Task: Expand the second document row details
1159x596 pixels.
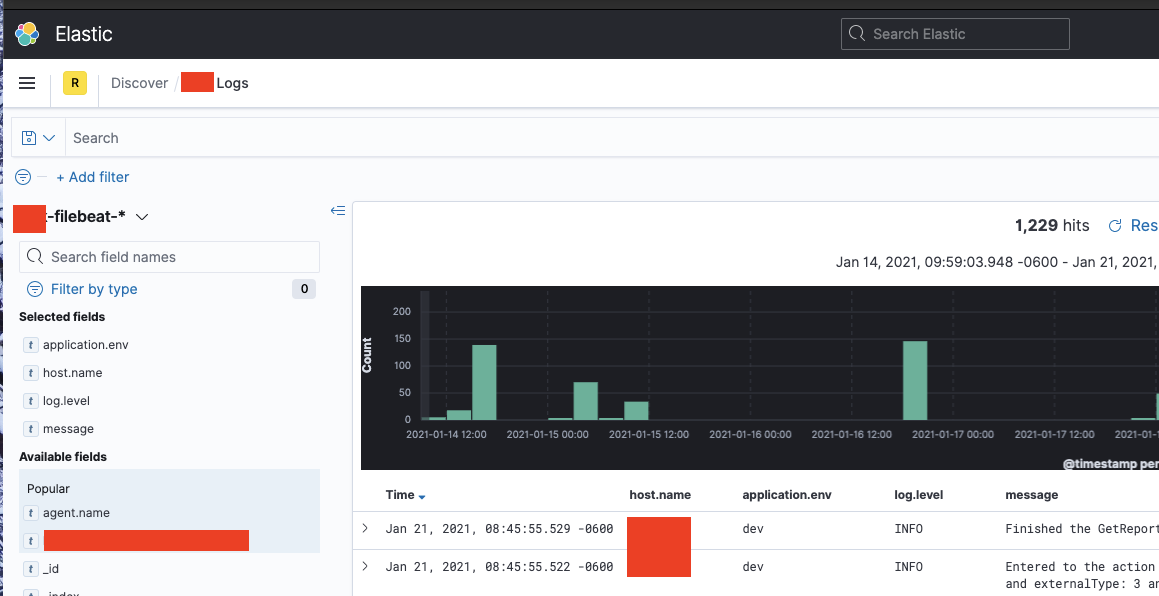Action: [x=366, y=566]
